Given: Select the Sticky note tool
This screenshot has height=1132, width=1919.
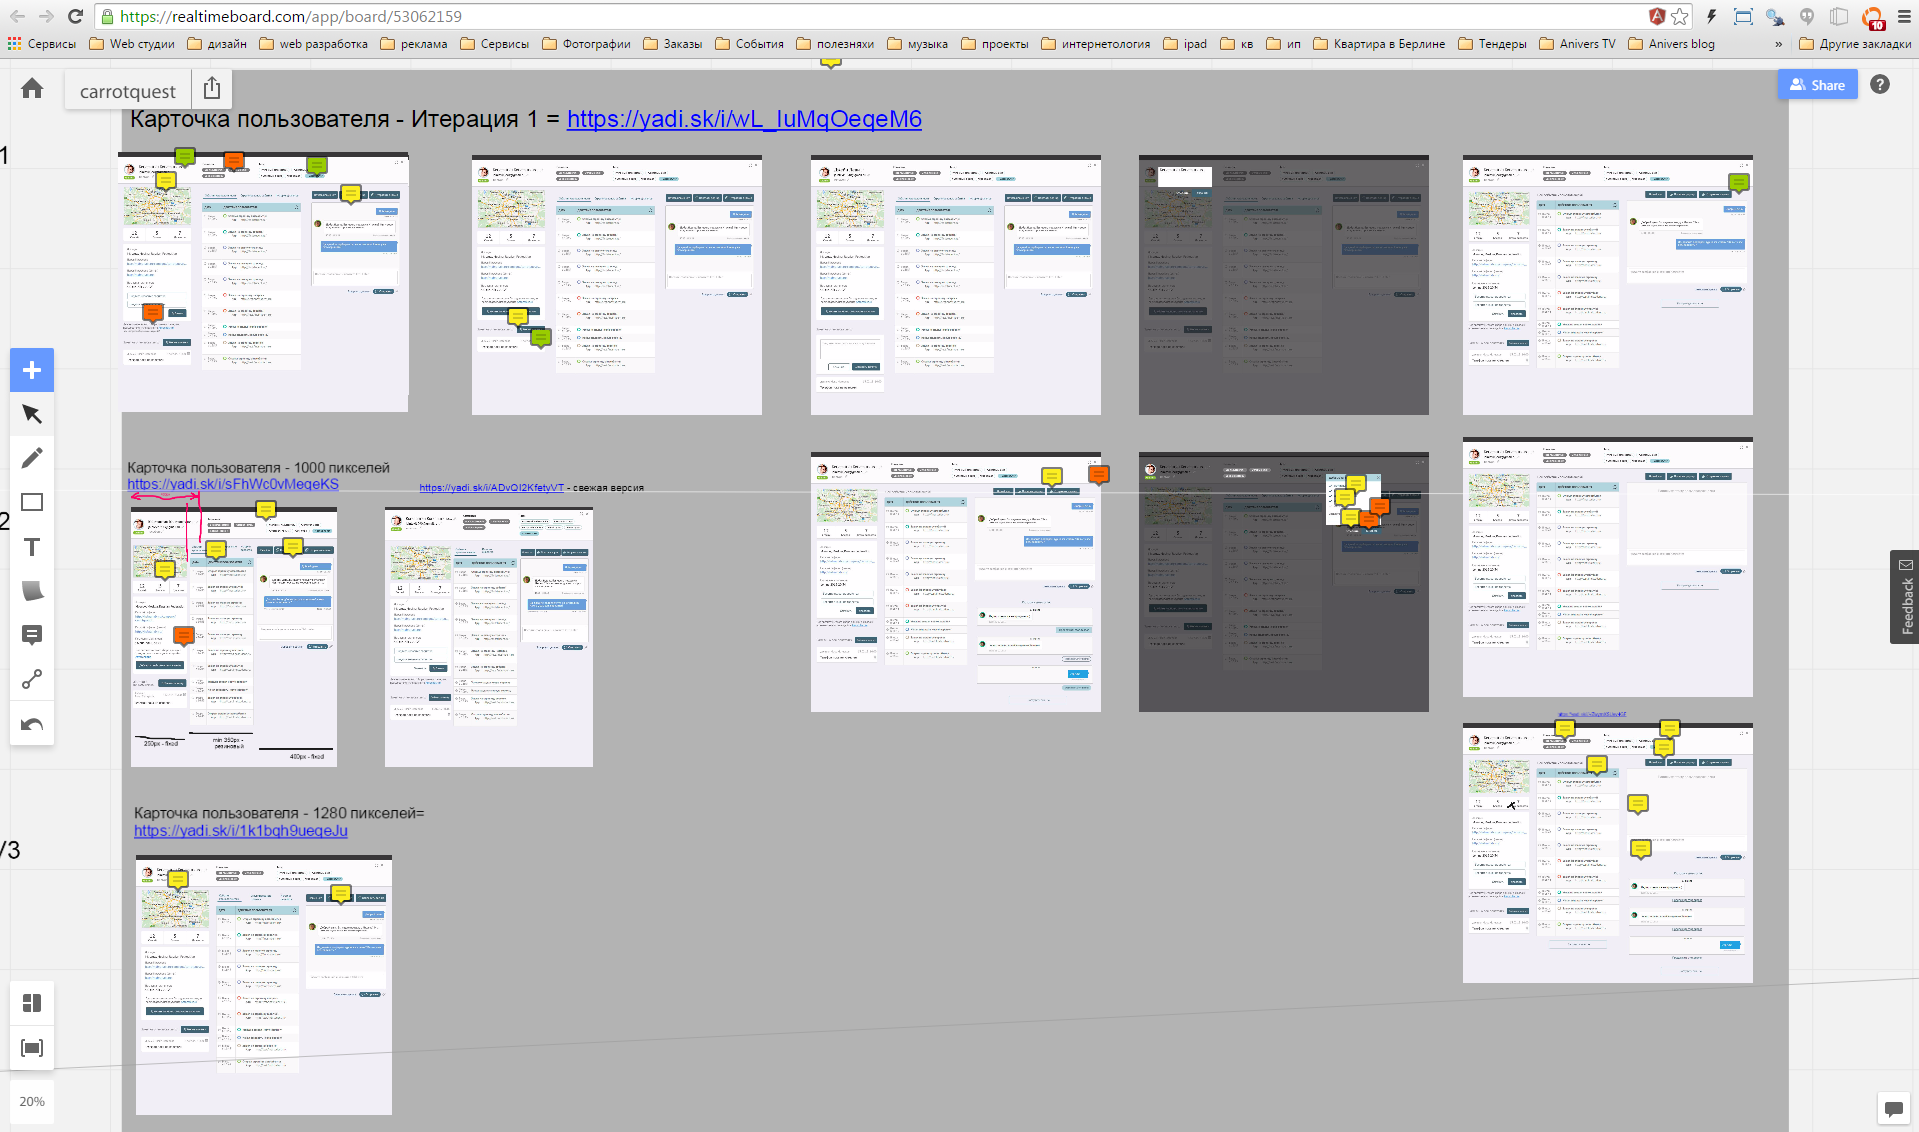Looking at the screenshot, I should [x=32, y=591].
